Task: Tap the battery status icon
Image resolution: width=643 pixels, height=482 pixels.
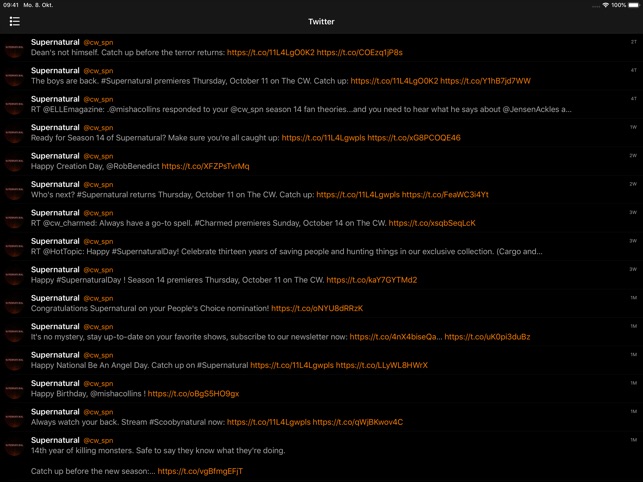Action: [634, 5]
